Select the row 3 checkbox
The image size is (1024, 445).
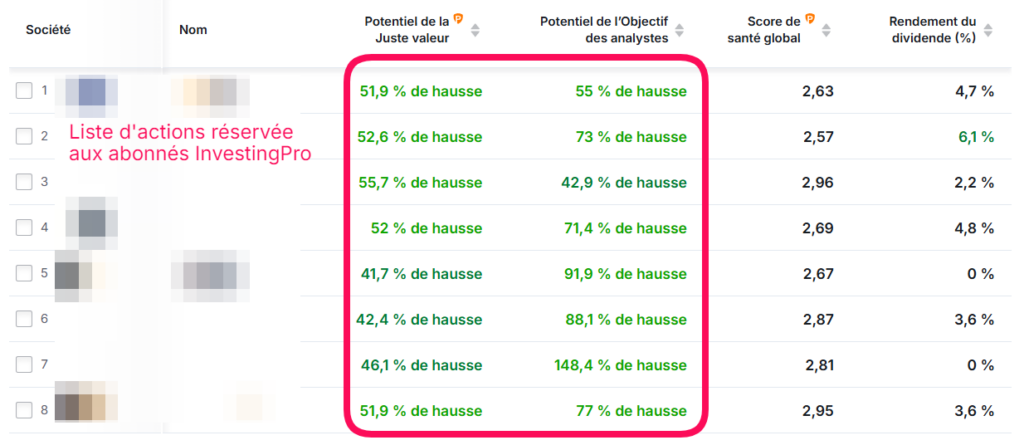coord(24,182)
